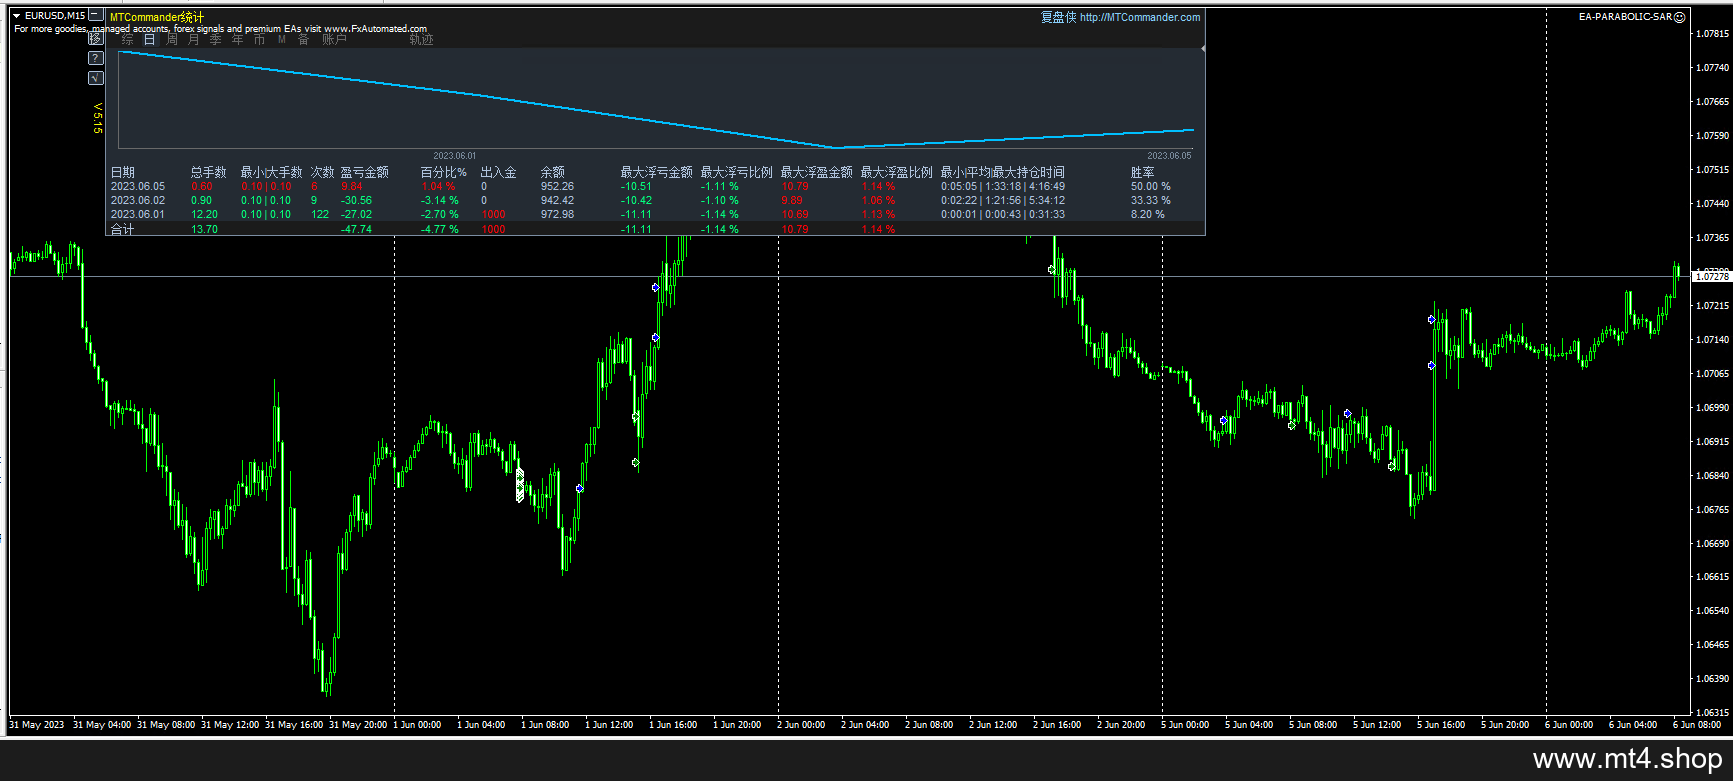
Task: Click total lots value 13.70
Action: pyautogui.click(x=204, y=229)
